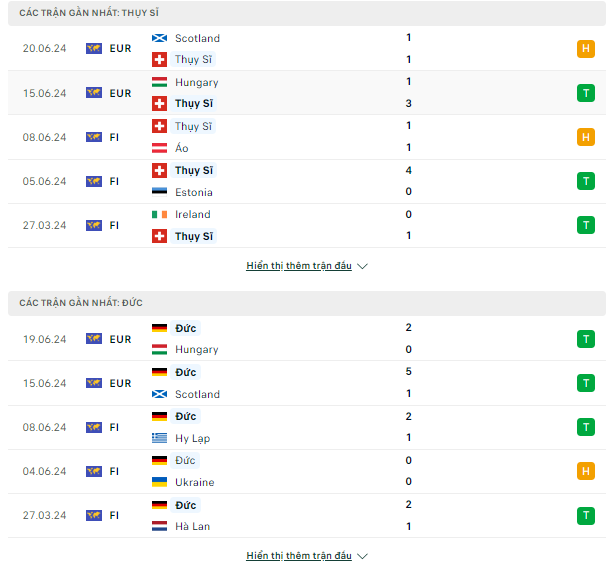The image size is (614, 577).
Task: Open the Thụy Sĩ recent matches link
Action: click(299, 266)
